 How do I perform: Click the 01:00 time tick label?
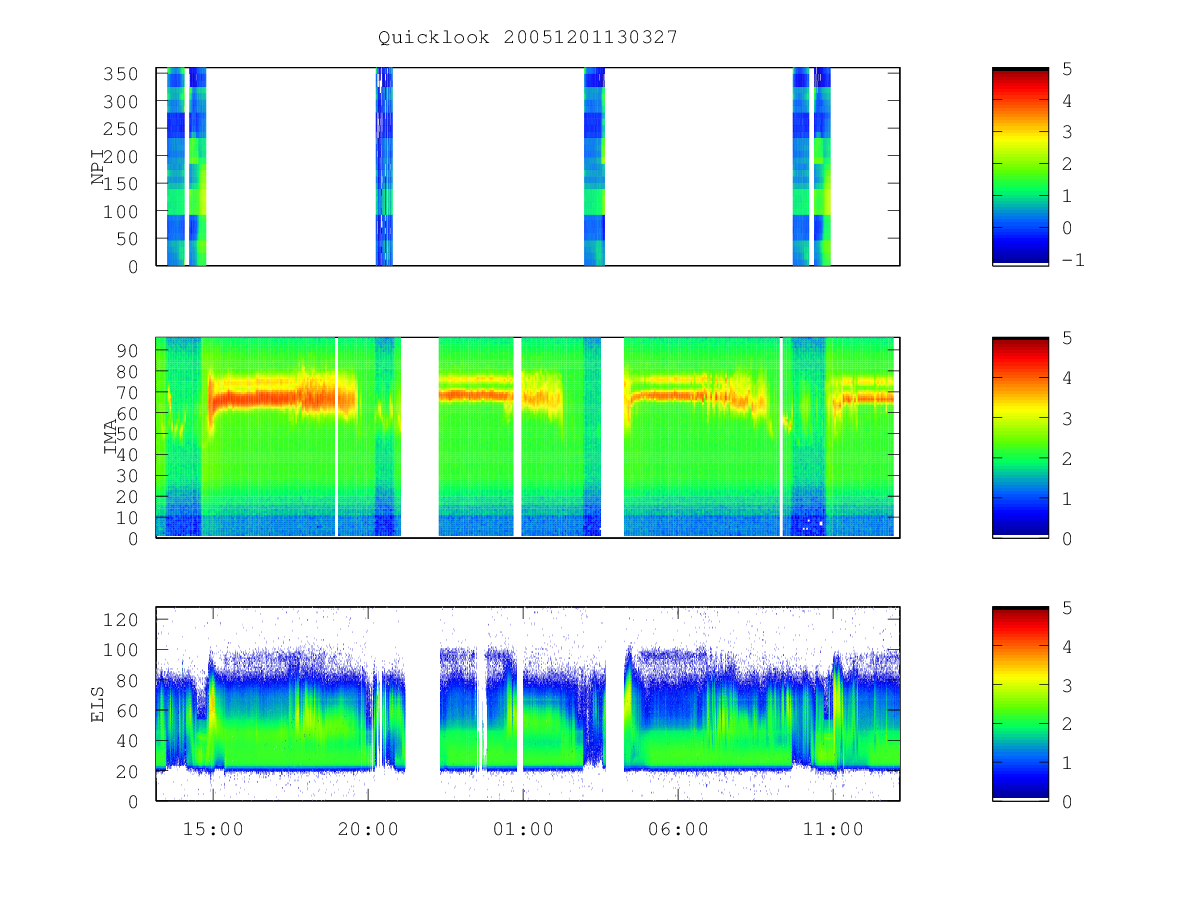point(523,829)
